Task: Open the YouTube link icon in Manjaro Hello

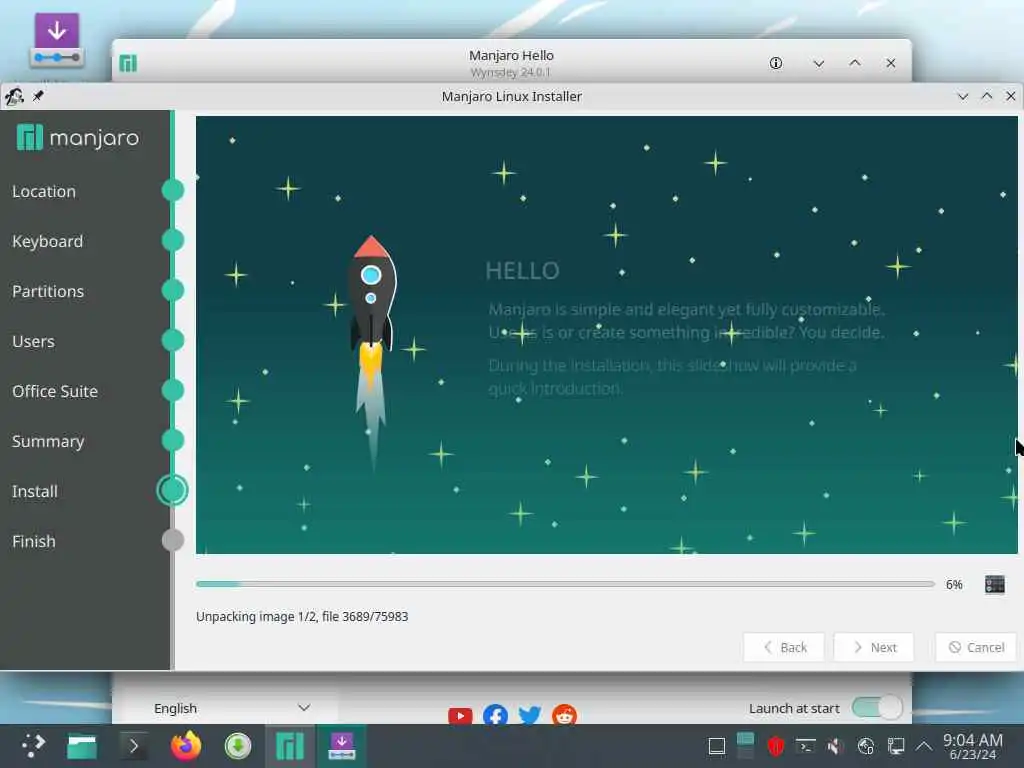Action: pyautogui.click(x=460, y=716)
